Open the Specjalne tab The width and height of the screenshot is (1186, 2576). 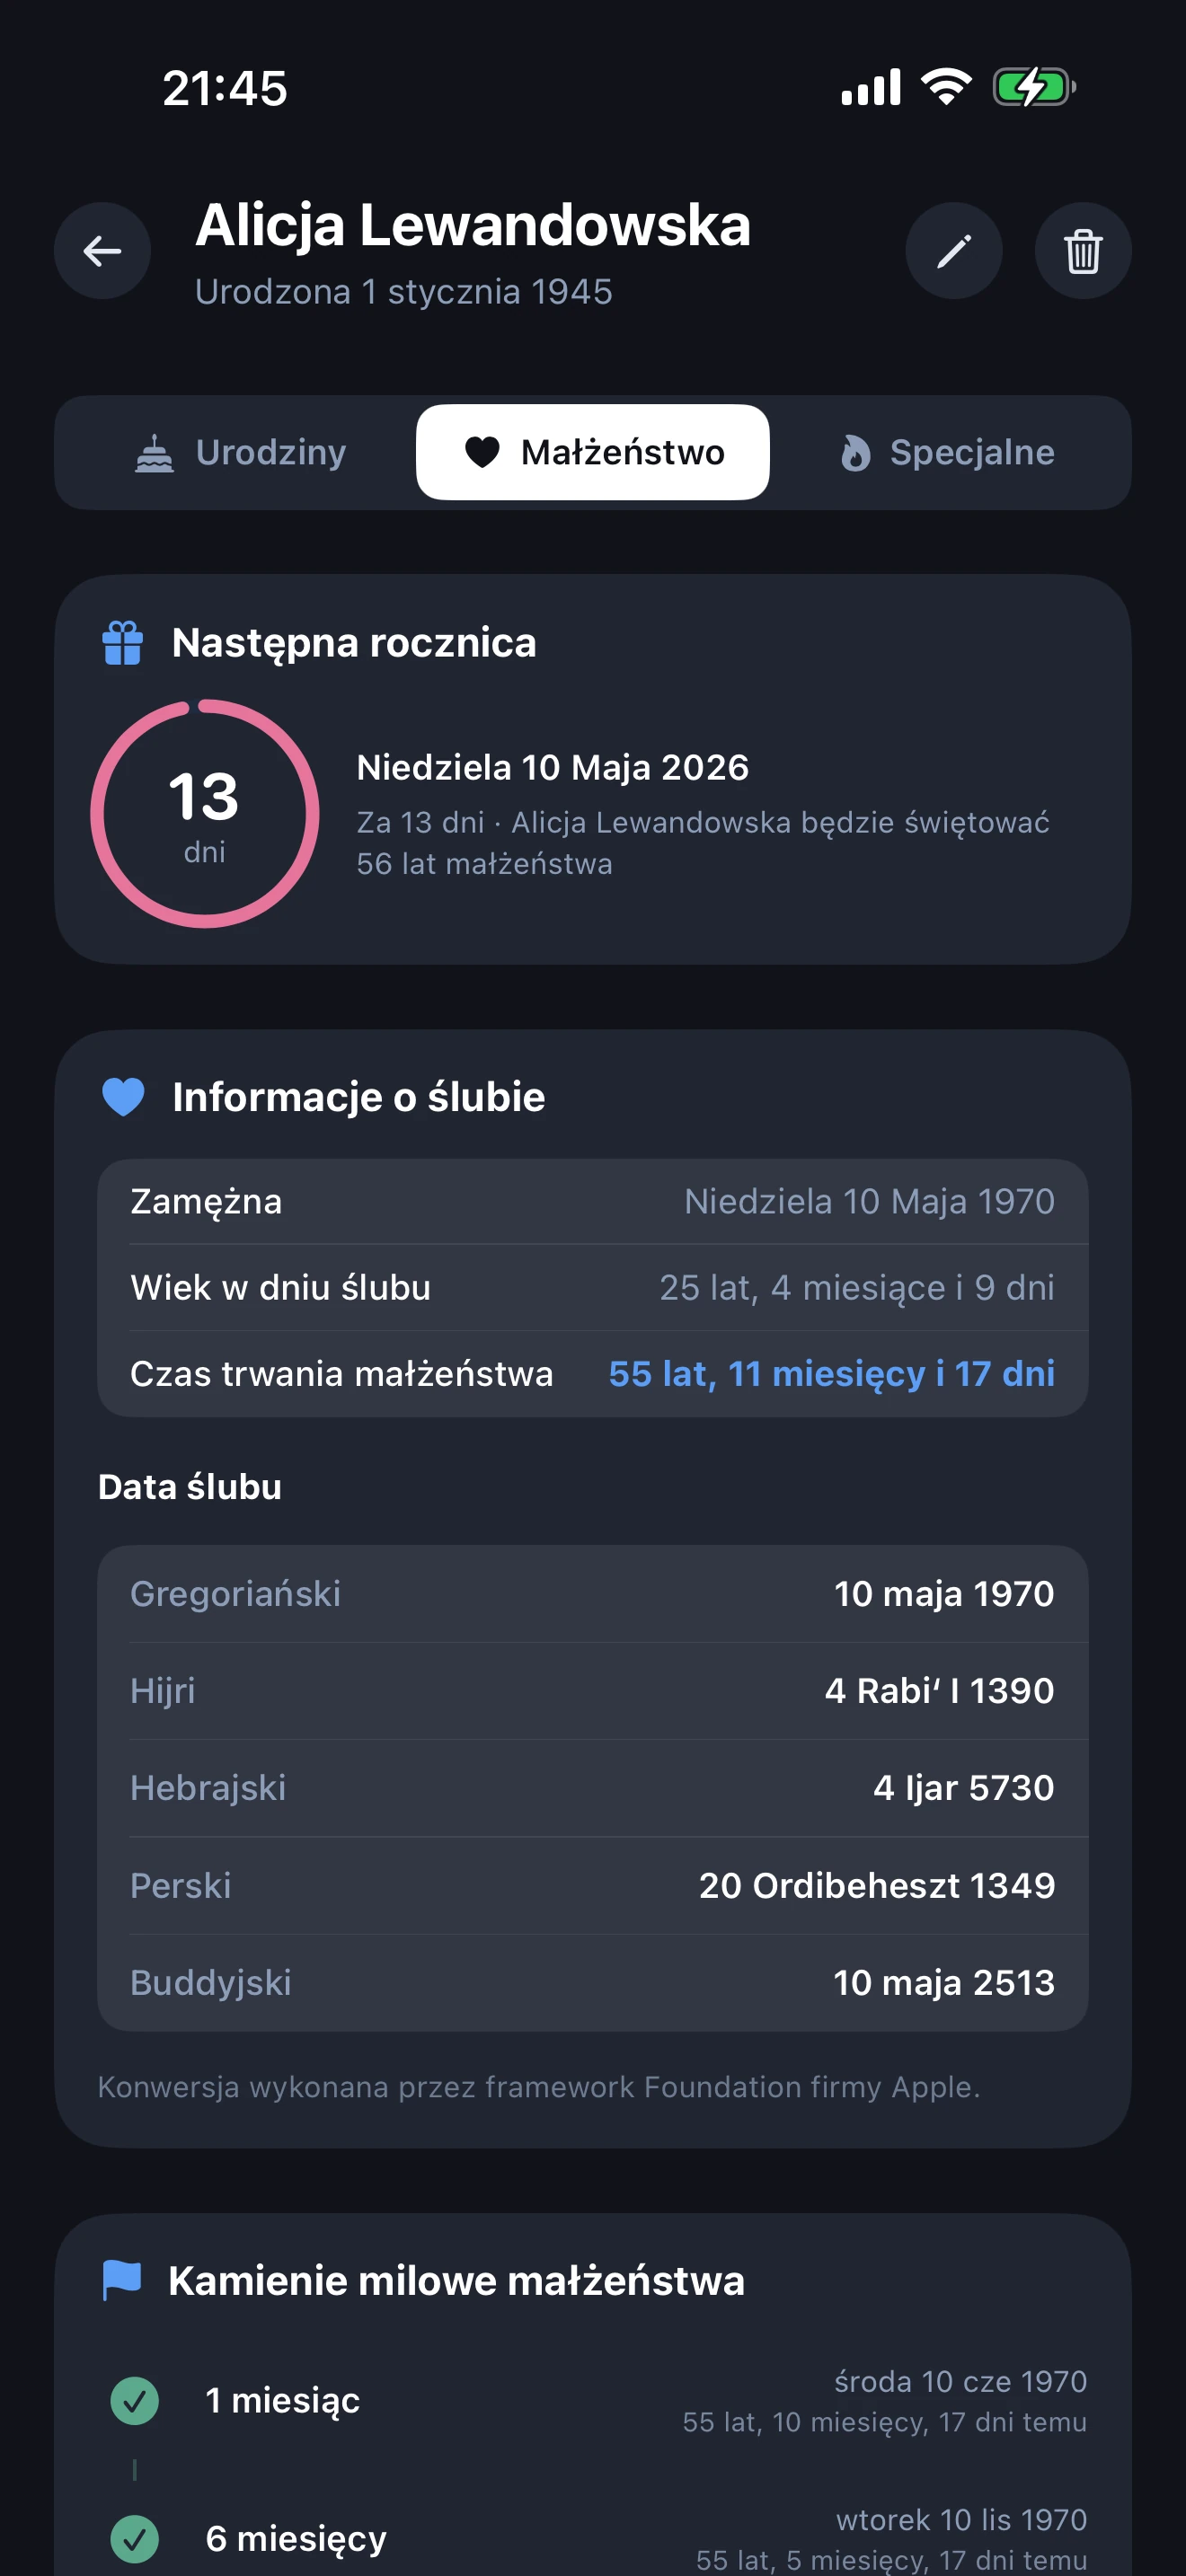pyautogui.click(x=947, y=453)
